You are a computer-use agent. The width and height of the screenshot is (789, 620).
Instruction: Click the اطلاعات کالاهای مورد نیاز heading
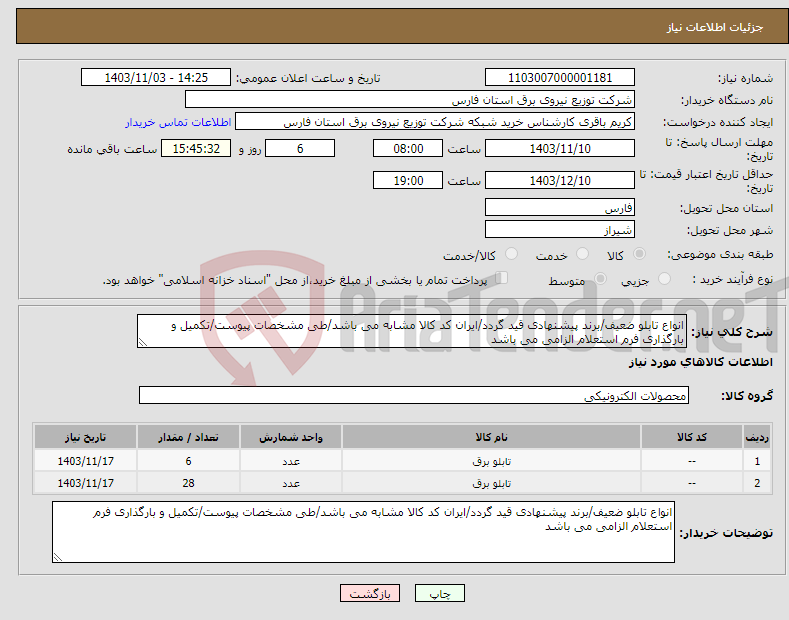[x=700, y=362]
